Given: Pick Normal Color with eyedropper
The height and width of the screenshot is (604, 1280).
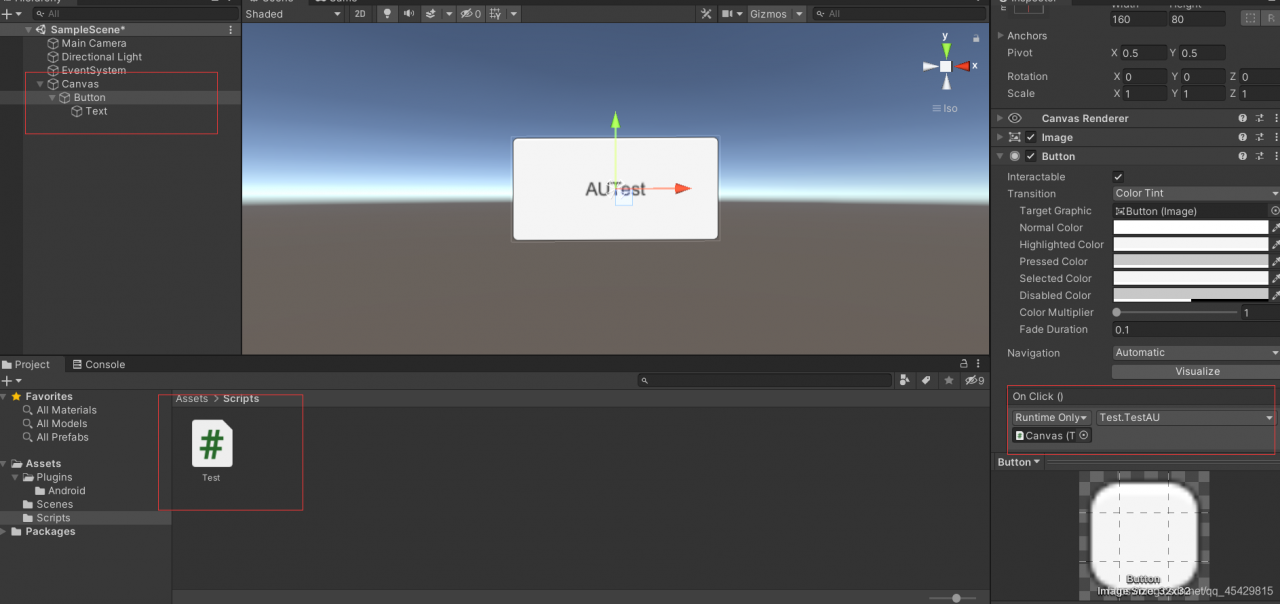Looking at the screenshot, I should coord(1275,228).
